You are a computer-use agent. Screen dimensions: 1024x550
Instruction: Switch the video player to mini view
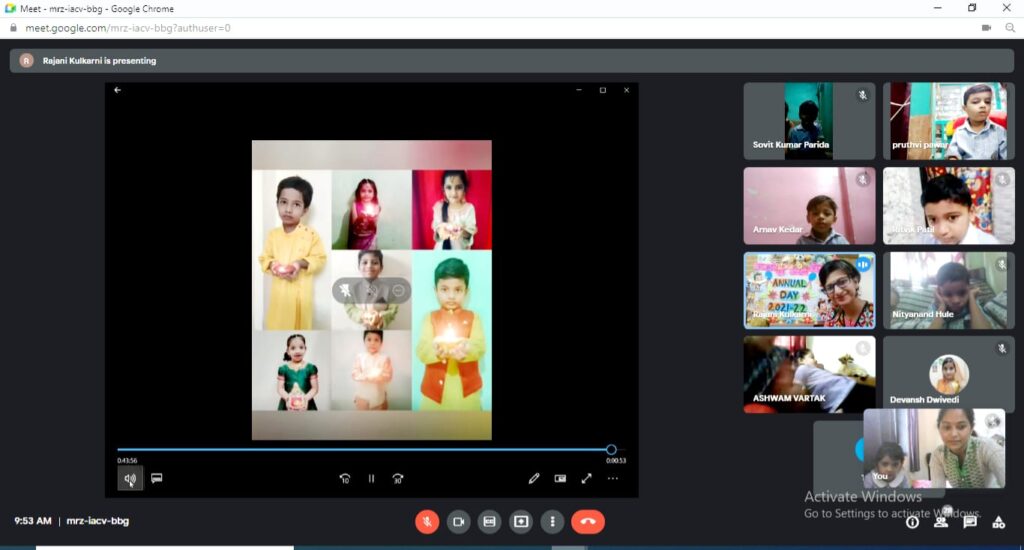click(560, 479)
